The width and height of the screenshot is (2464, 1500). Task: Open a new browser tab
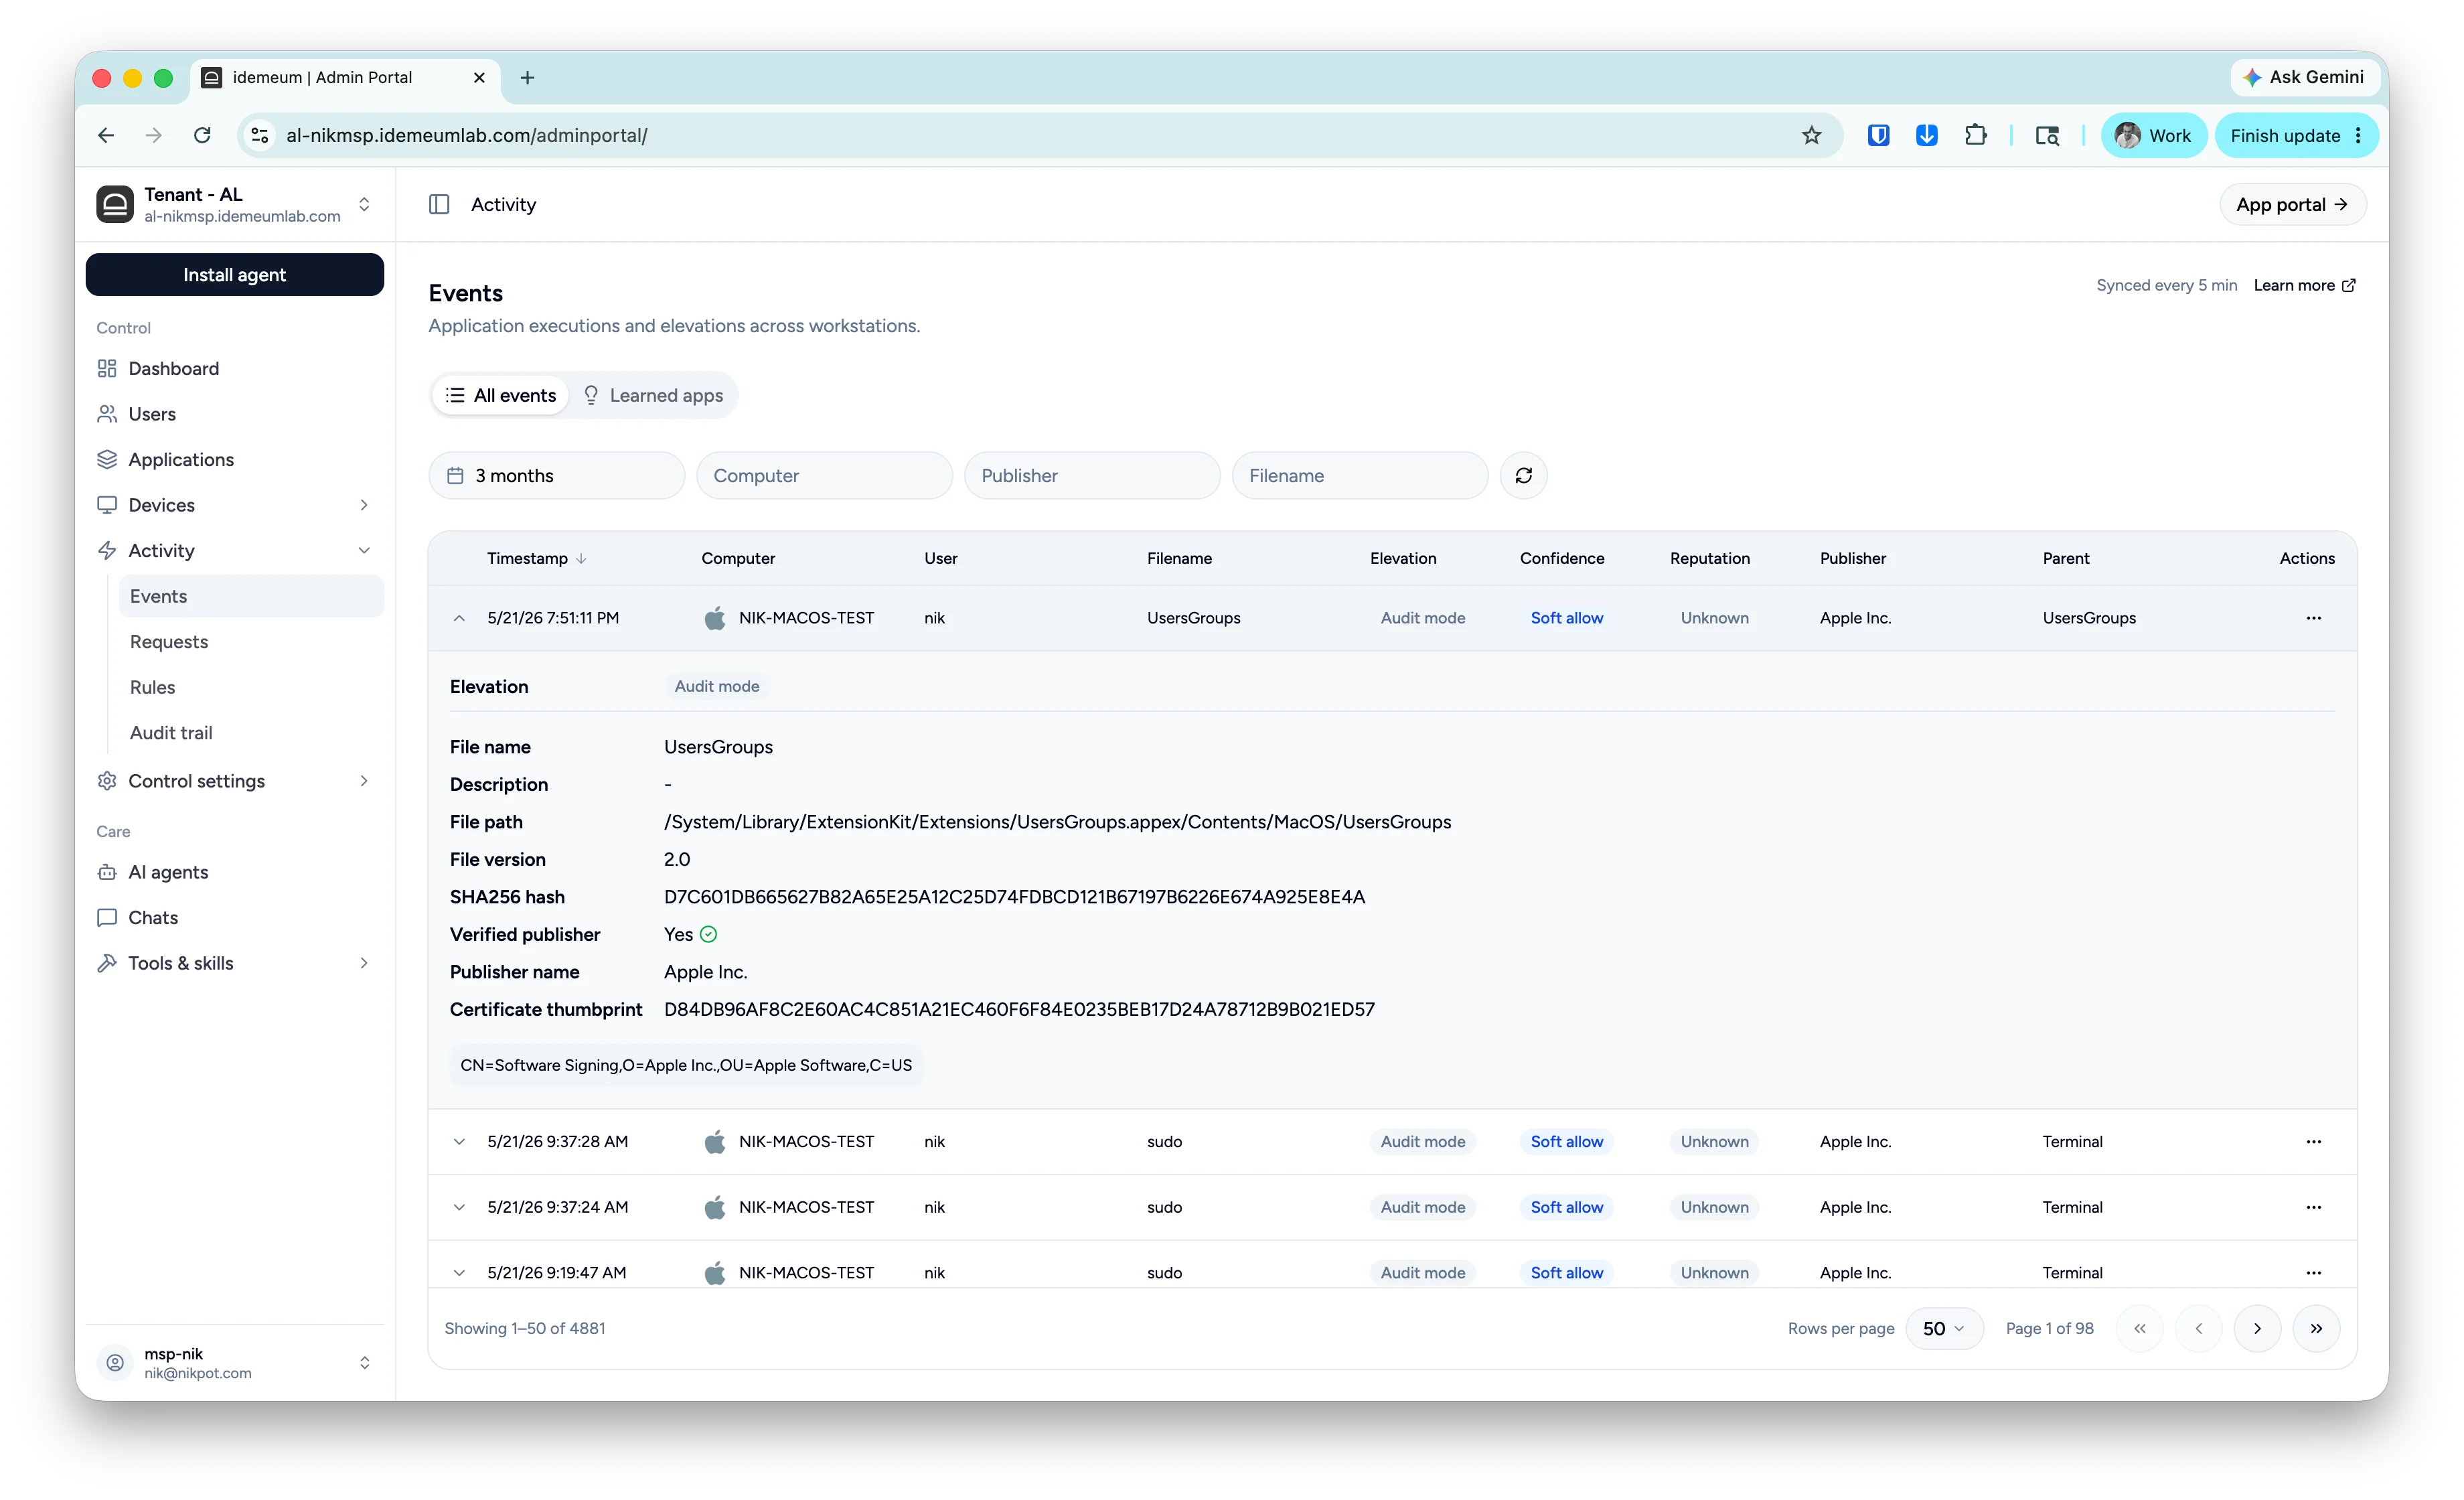[527, 77]
